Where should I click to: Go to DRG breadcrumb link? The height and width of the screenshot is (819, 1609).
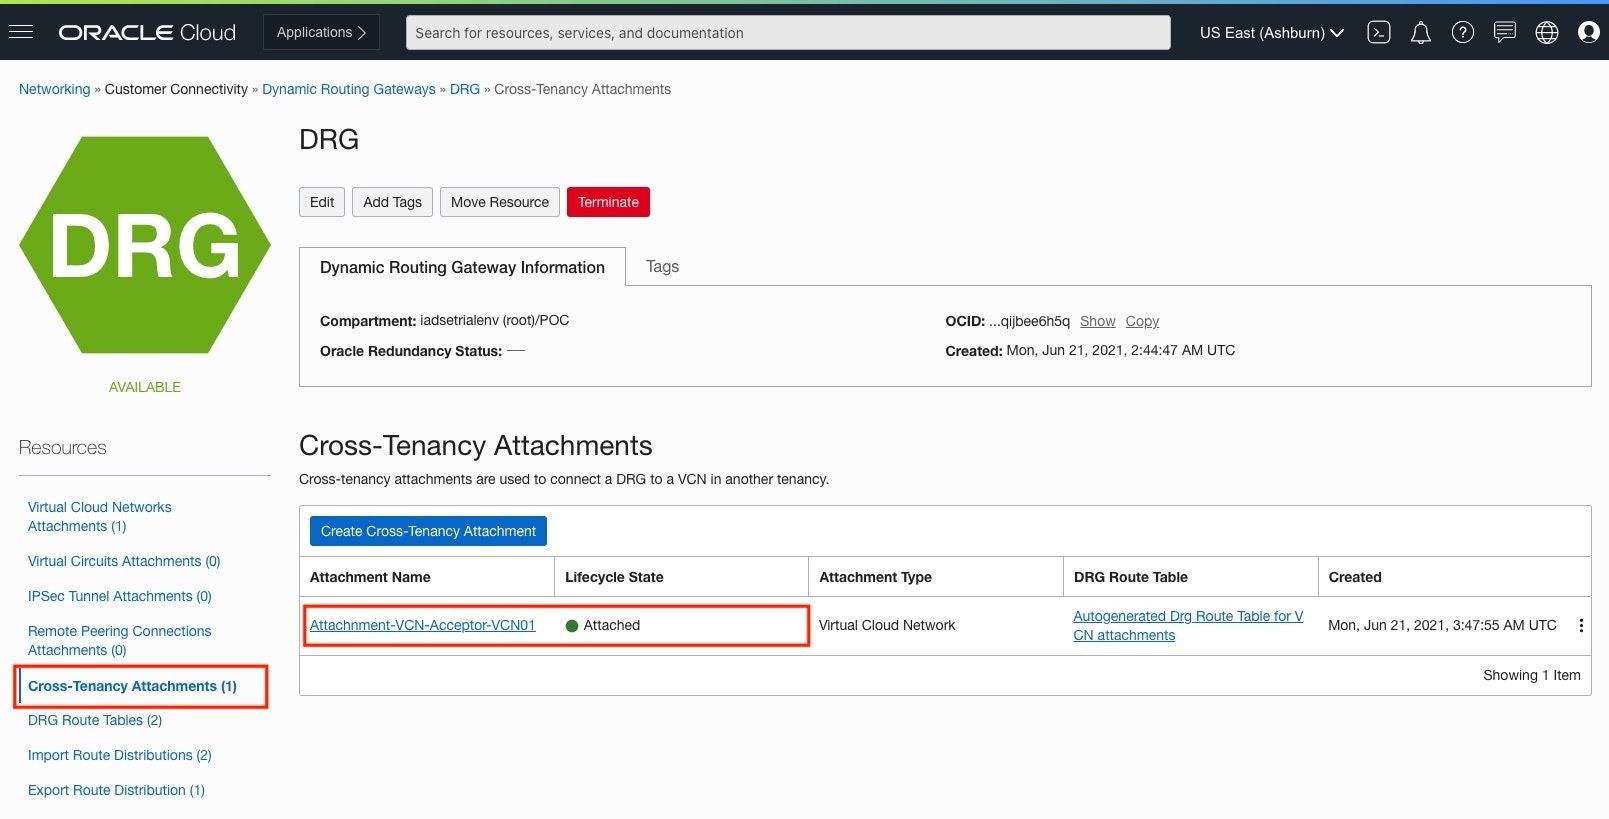coord(465,89)
